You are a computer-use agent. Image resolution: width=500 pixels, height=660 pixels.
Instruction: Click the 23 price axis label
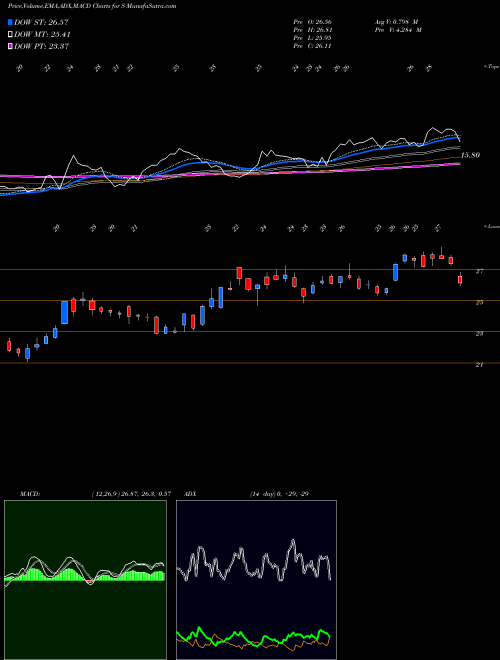[479, 334]
